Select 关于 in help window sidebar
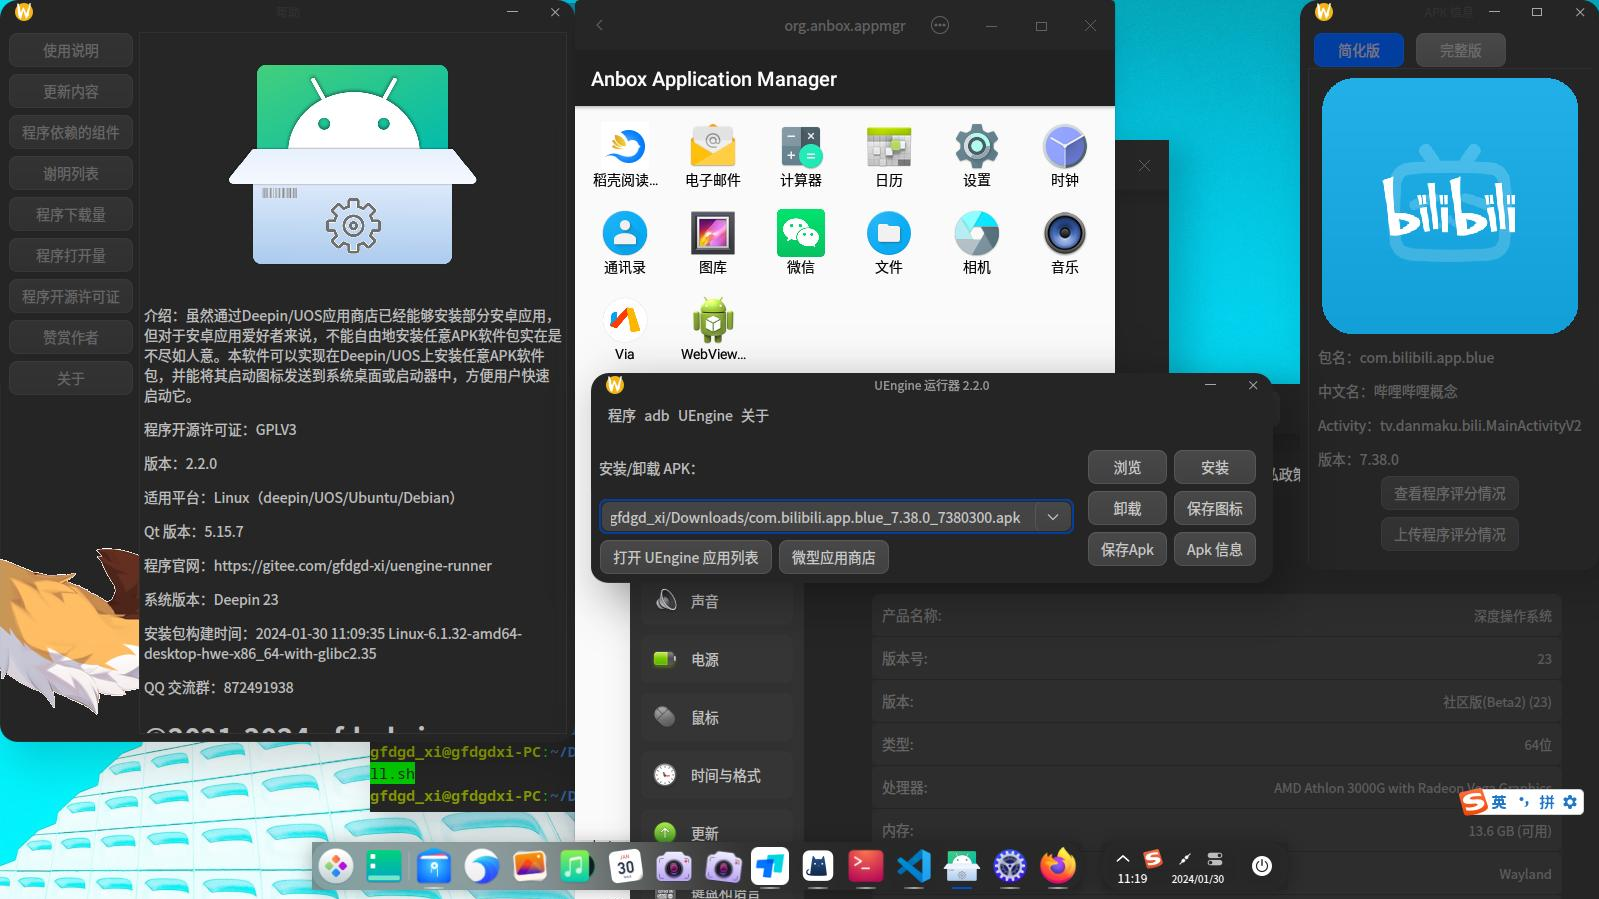 point(71,379)
